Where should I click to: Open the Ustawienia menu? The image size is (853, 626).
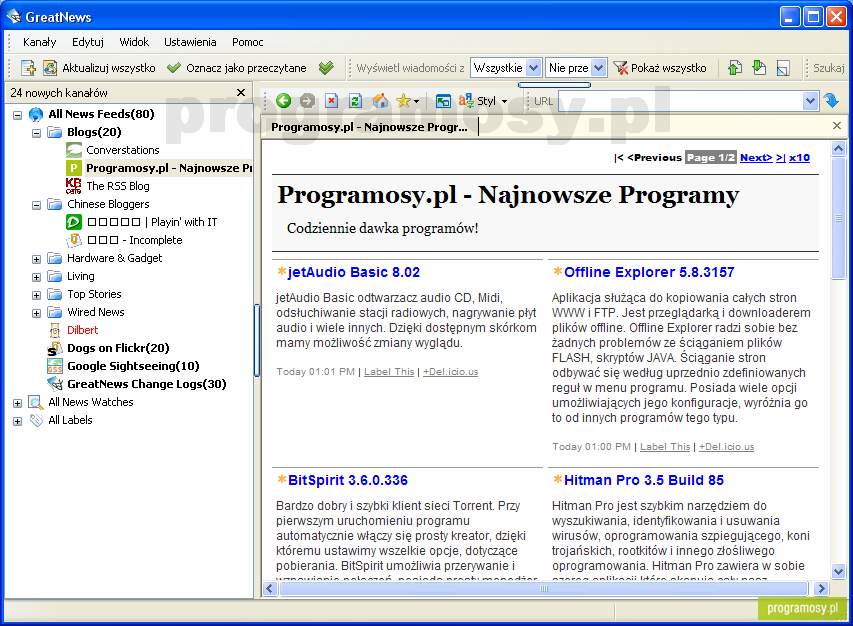190,42
